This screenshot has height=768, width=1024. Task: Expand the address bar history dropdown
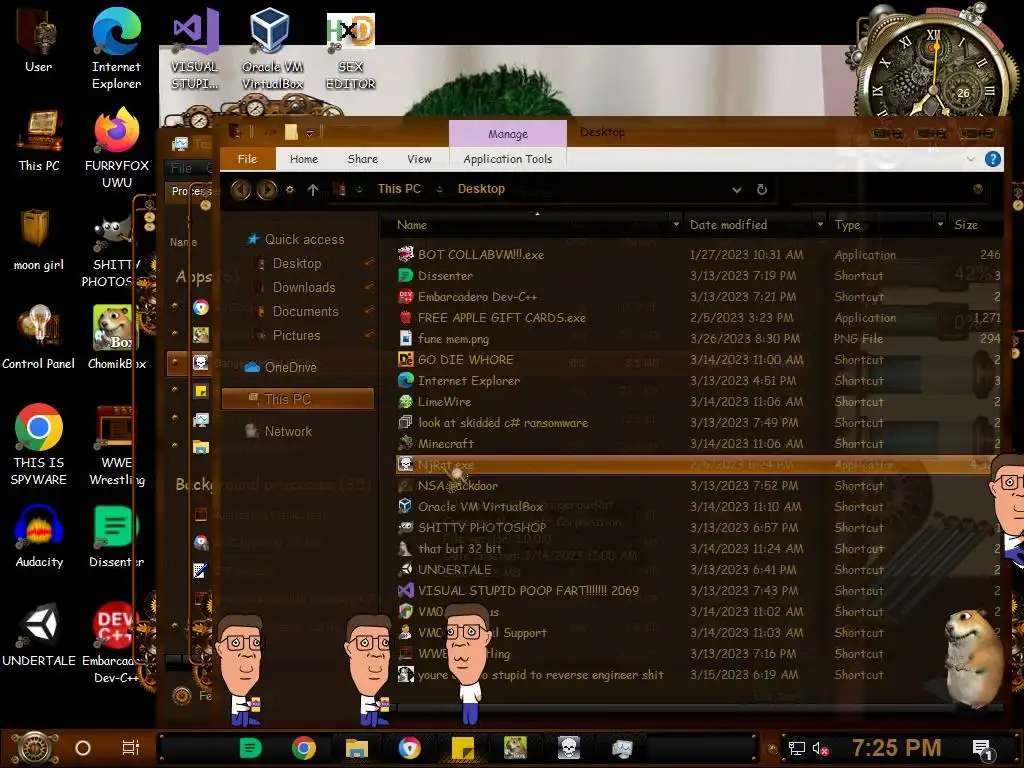(737, 189)
